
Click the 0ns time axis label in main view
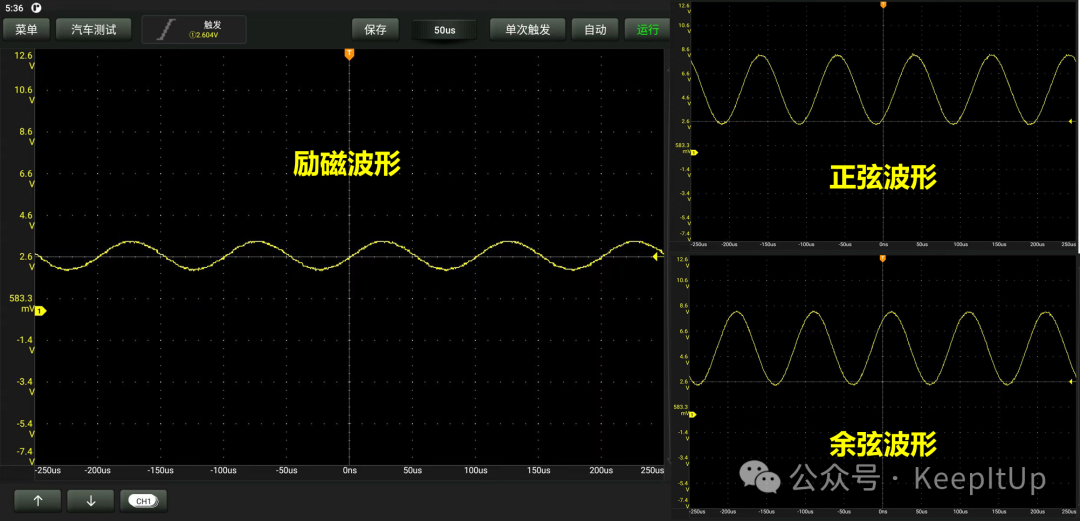pyautogui.click(x=349, y=471)
